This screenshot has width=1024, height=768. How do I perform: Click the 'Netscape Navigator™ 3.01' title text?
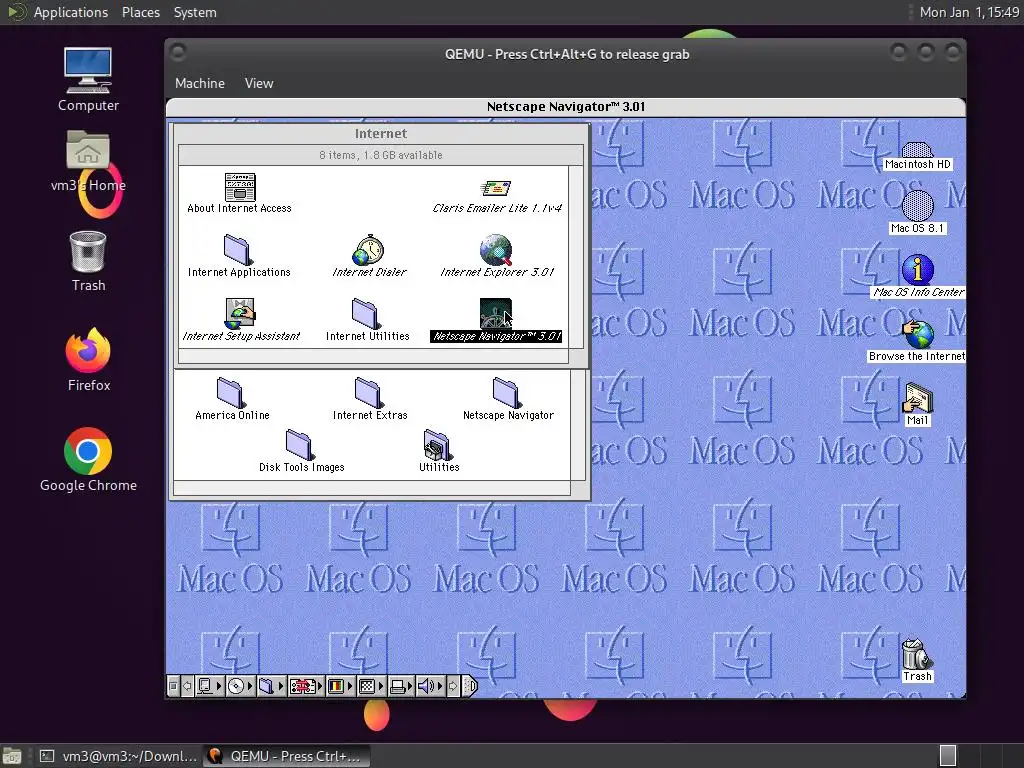pyautogui.click(x=566, y=106)
